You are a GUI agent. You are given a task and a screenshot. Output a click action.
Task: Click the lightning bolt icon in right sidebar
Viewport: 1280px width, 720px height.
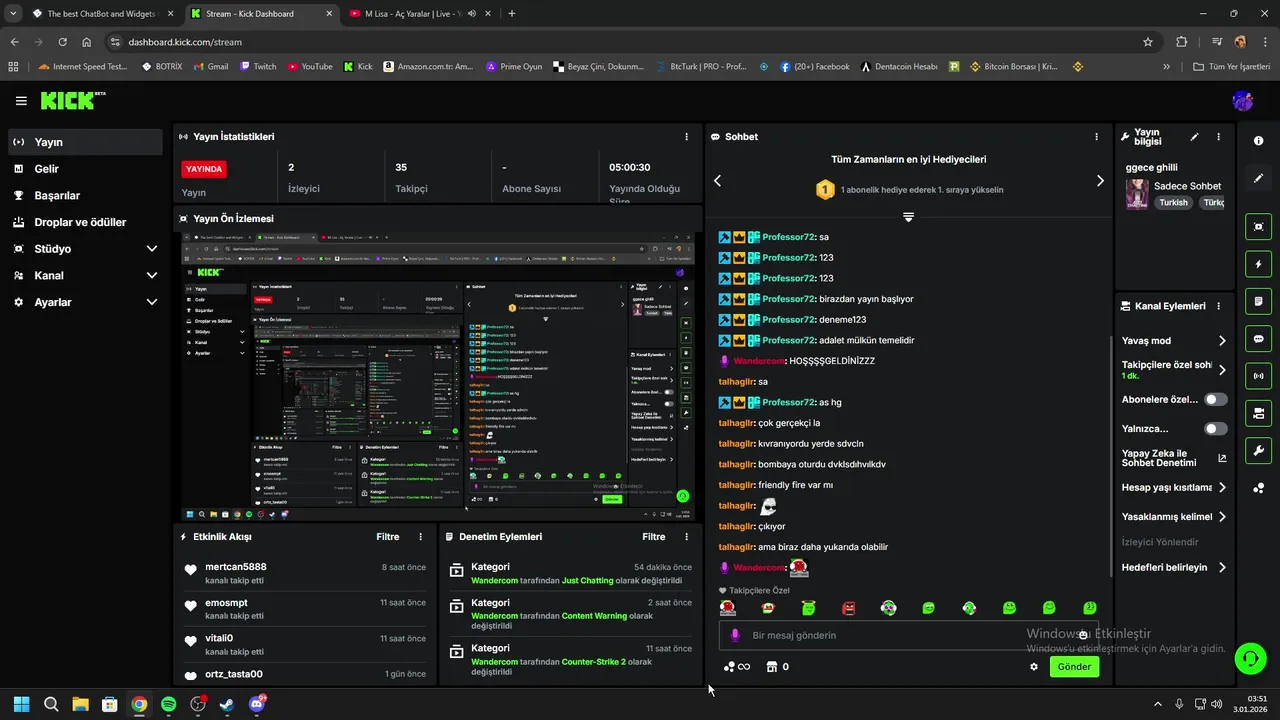tap(1259, 264)
